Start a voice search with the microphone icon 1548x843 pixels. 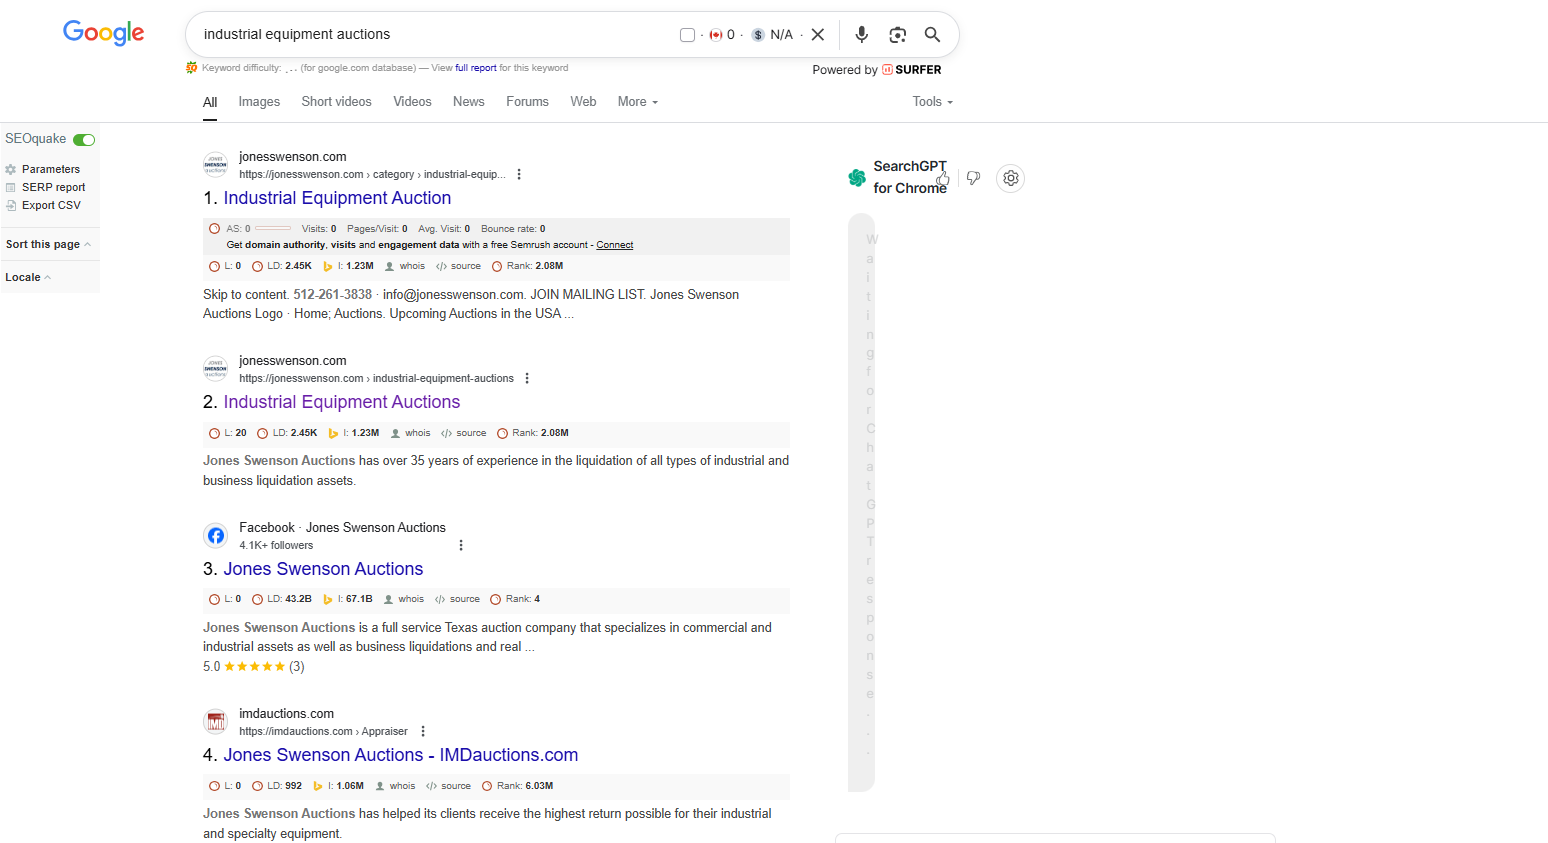click(861, 35)
